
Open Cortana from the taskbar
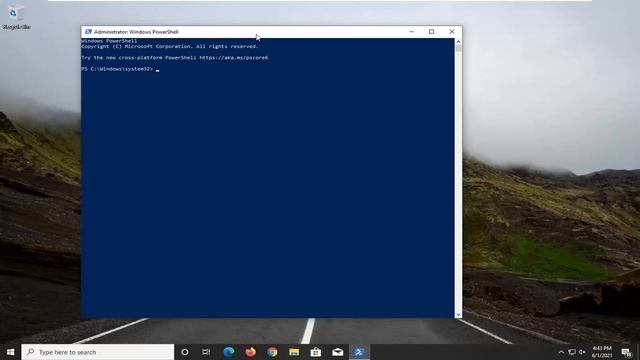tap(184, 352)
